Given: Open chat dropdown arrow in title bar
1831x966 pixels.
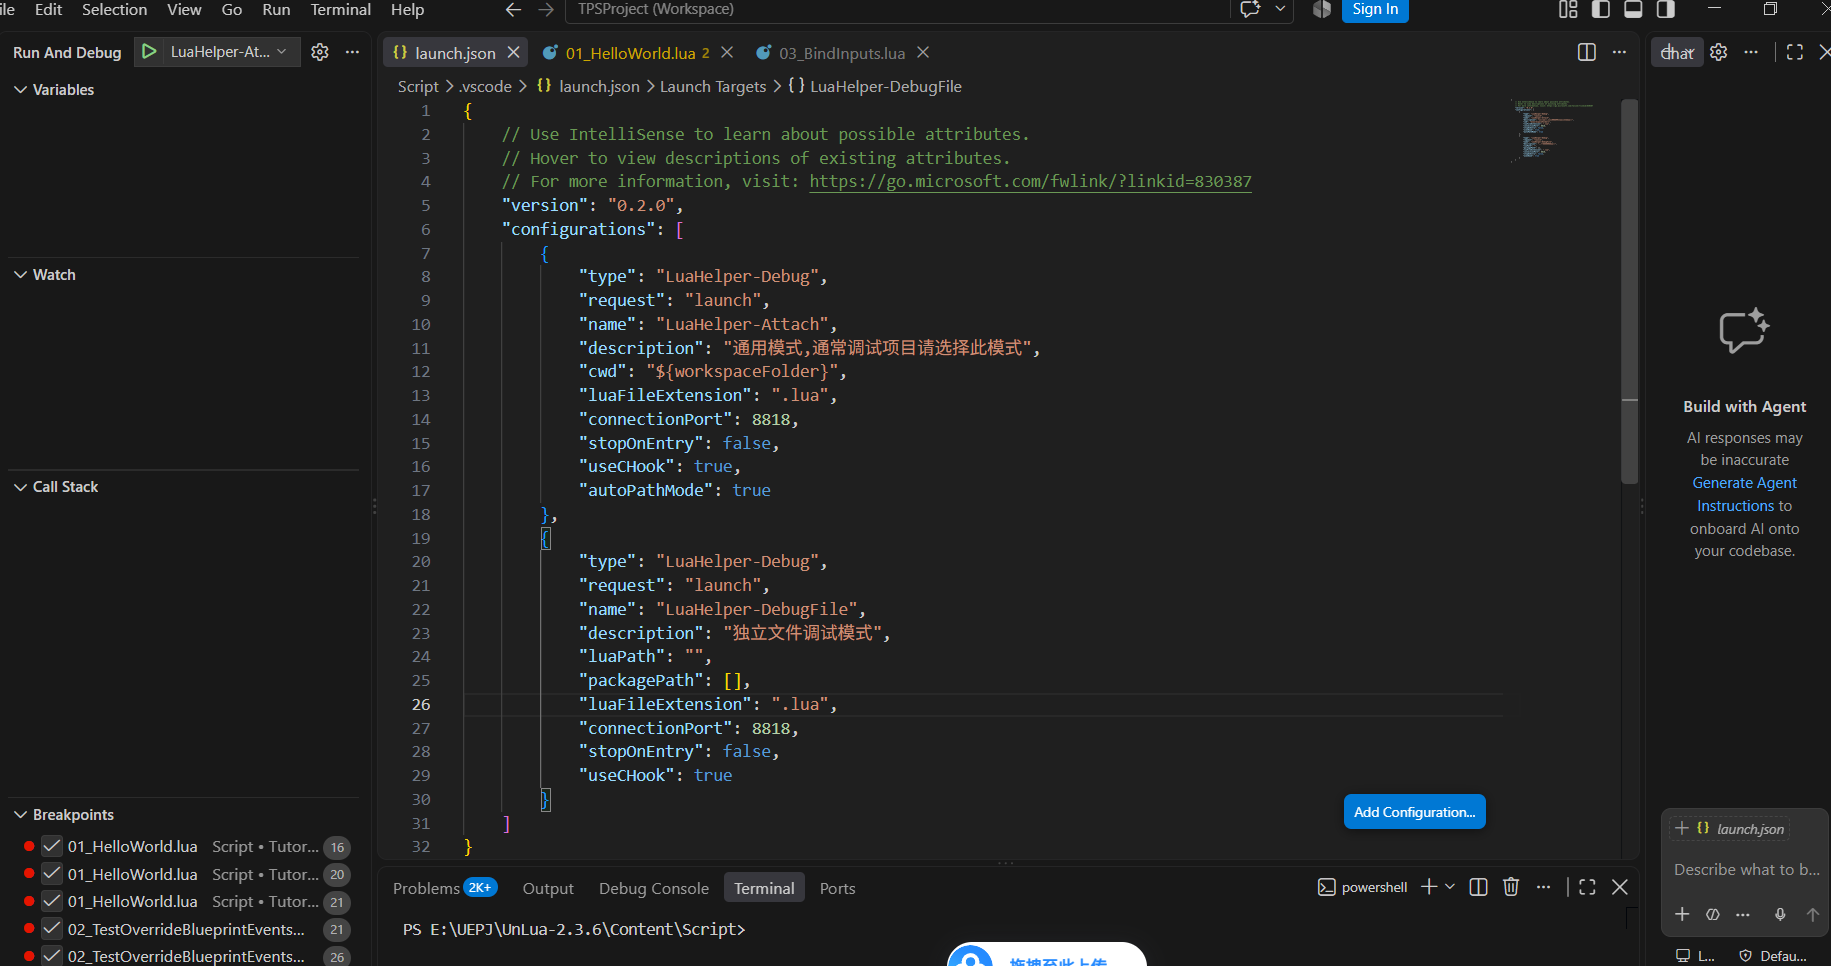Looking at the screenshot, I should [1280, 10].
